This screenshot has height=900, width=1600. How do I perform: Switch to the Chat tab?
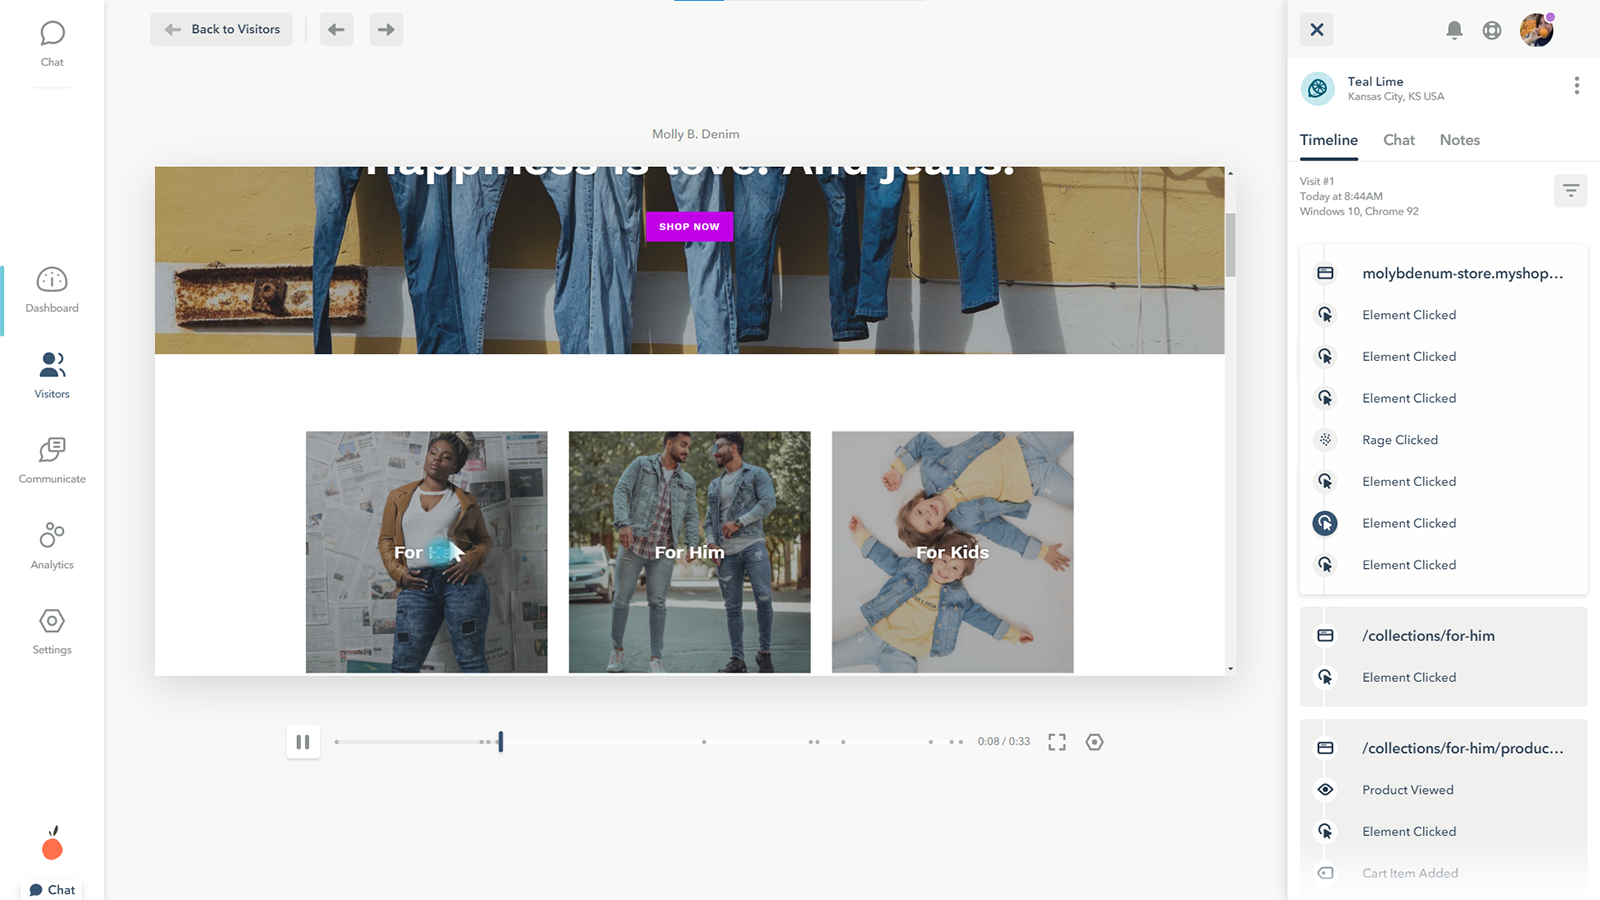click(1398, 140)
